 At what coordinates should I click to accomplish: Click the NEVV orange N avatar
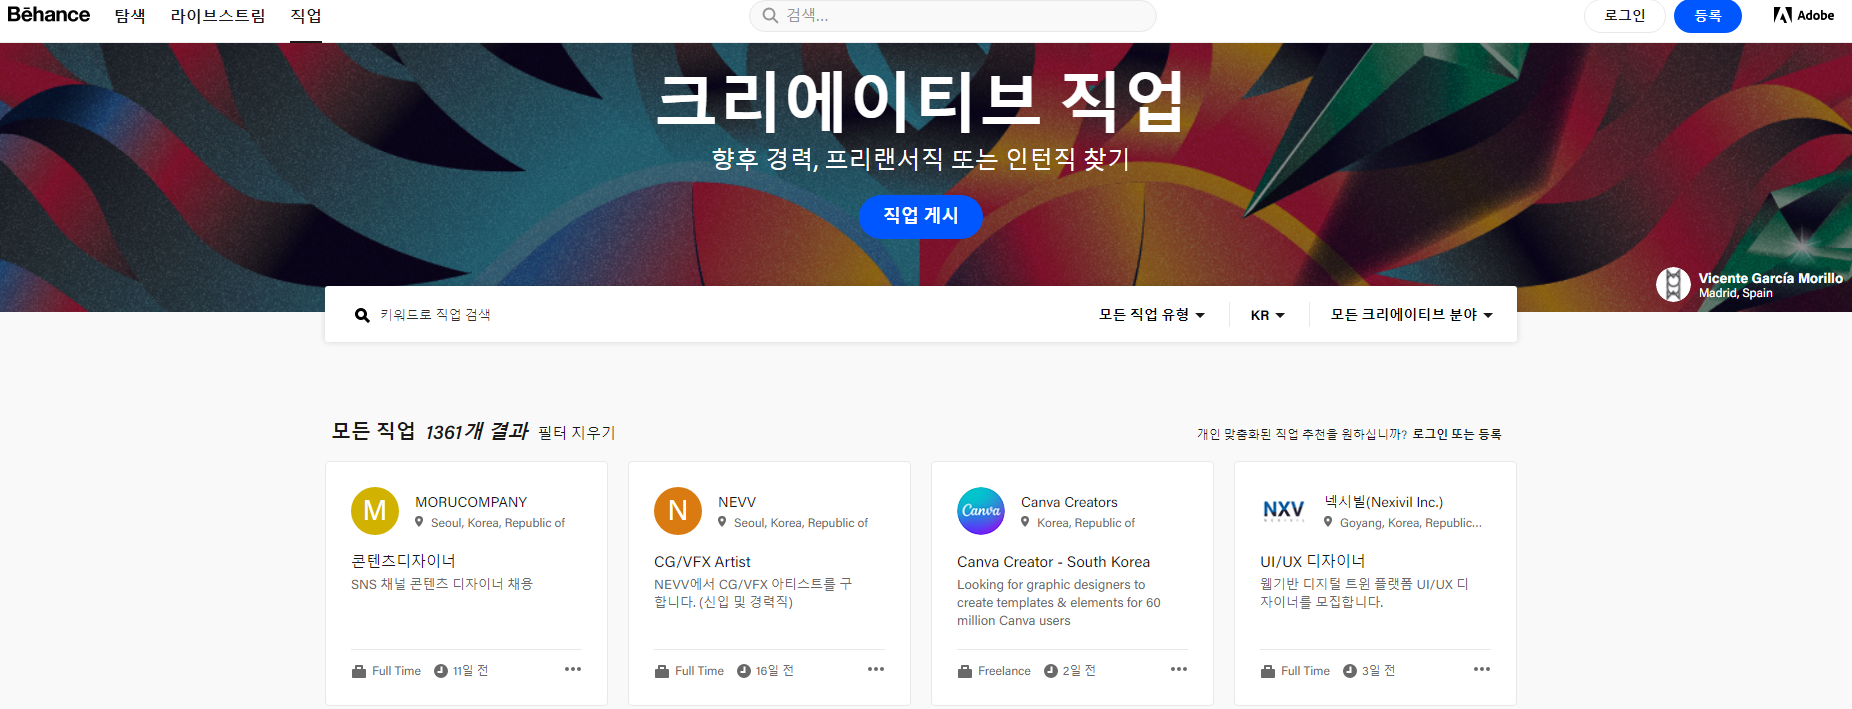click(678, 511)
